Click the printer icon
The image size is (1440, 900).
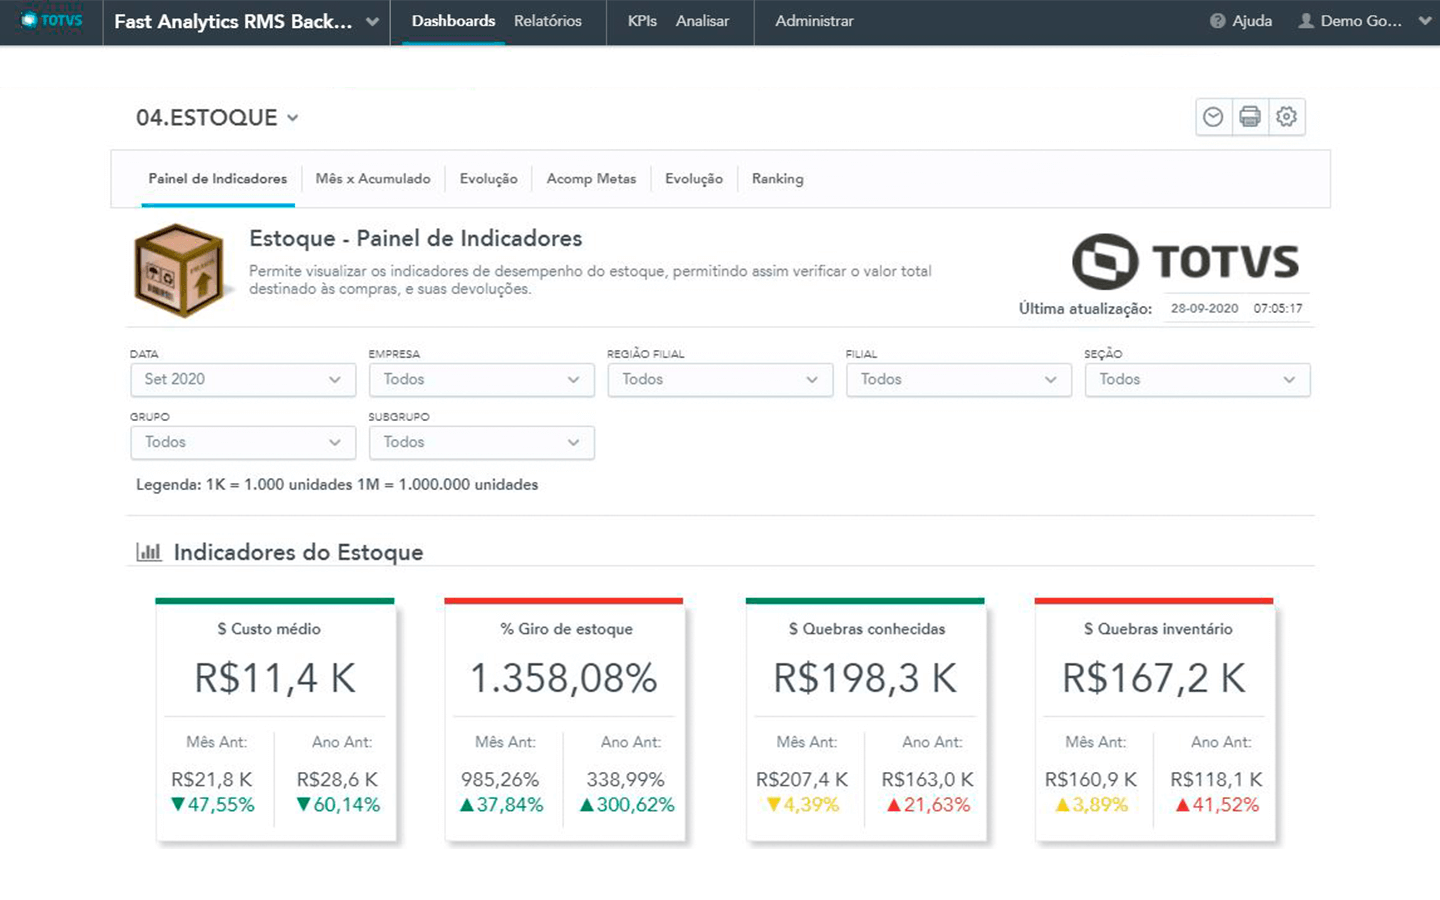click(1250, 117)
